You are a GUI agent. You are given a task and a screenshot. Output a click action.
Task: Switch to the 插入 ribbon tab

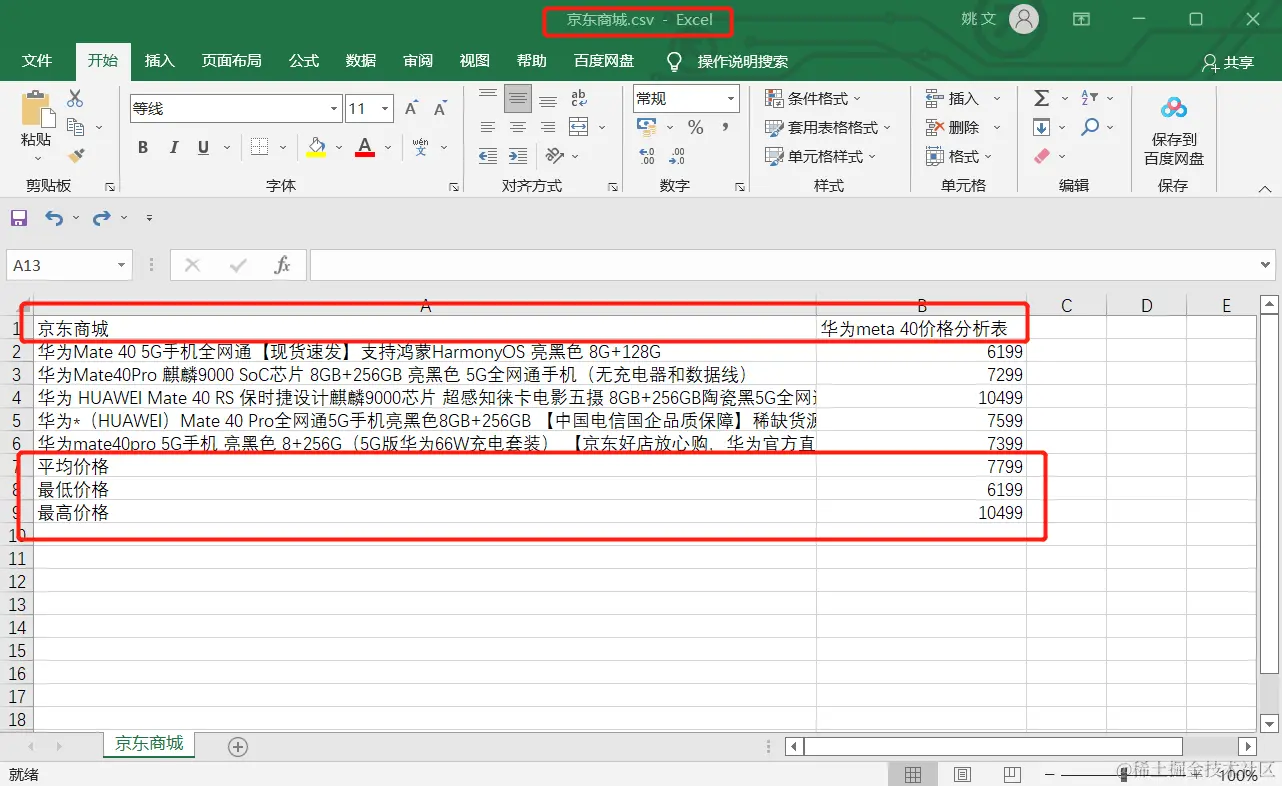[159, 60]
